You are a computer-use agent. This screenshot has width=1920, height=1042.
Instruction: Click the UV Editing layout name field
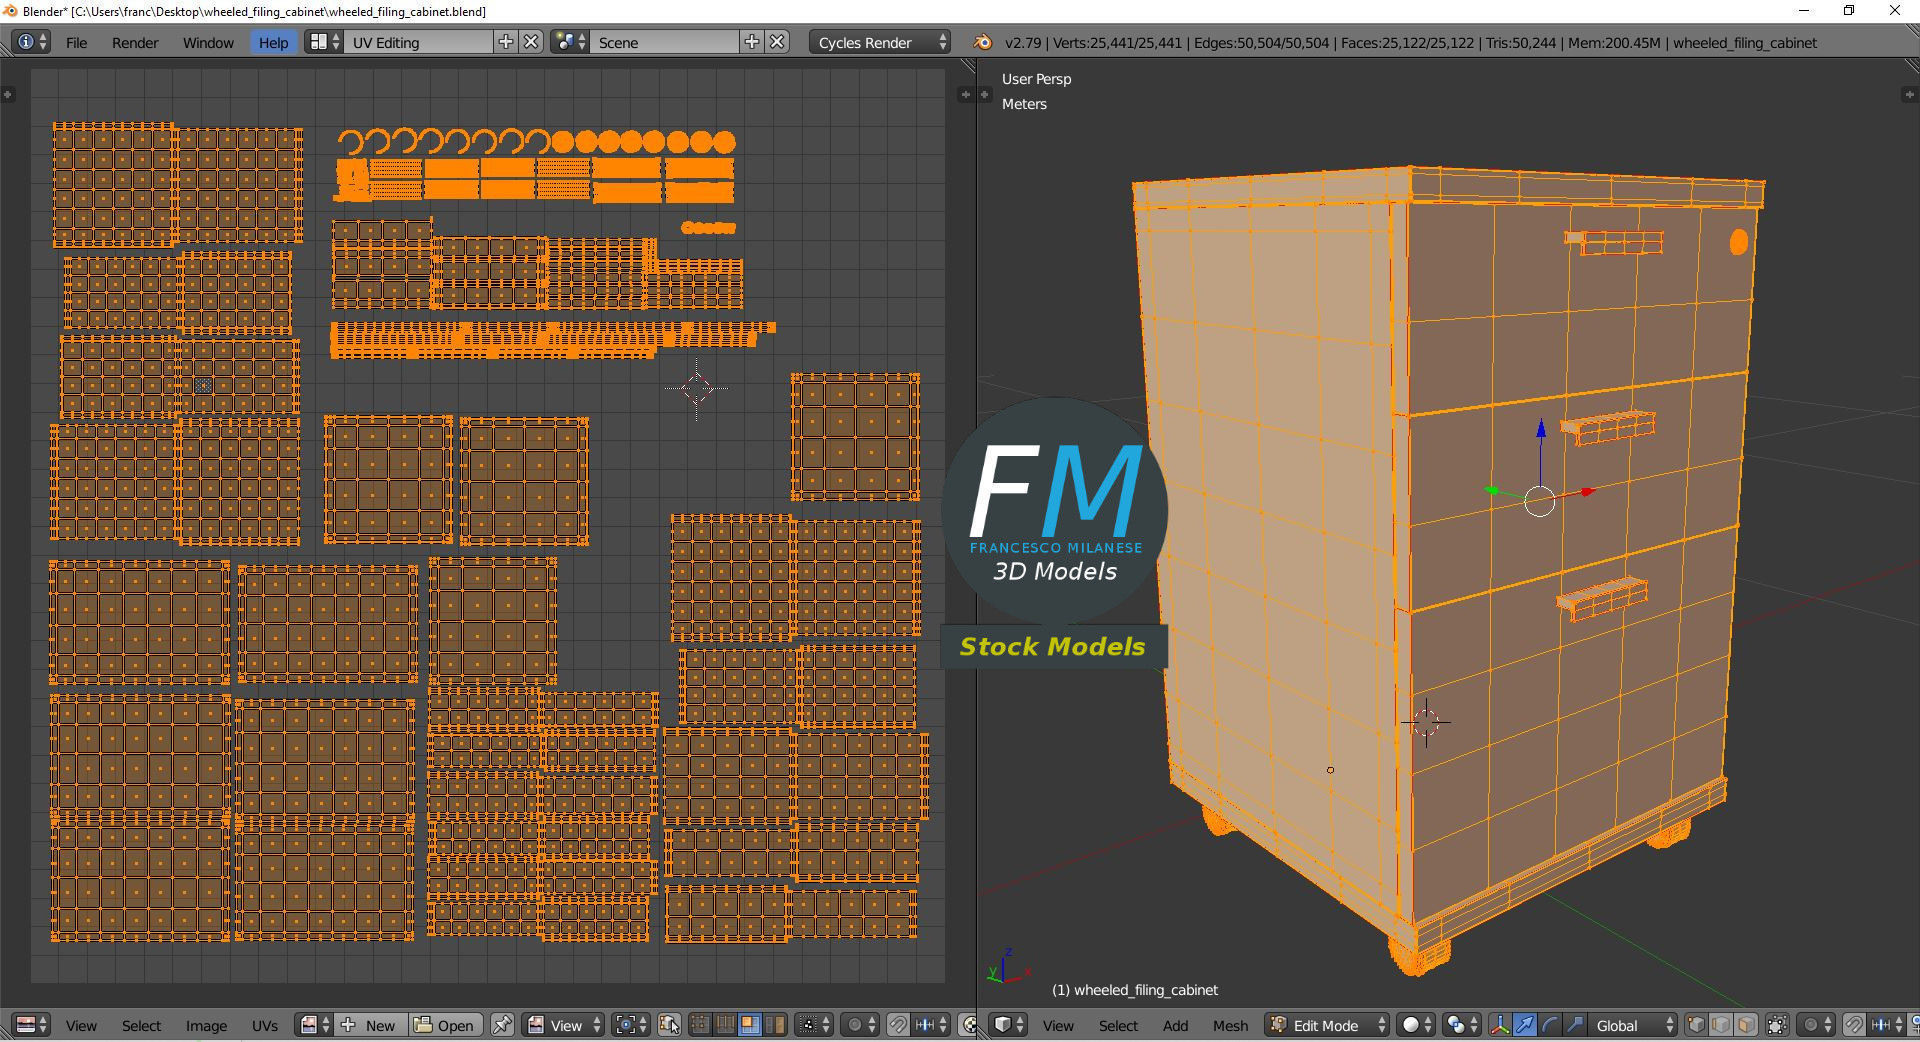tap(418, 42)
